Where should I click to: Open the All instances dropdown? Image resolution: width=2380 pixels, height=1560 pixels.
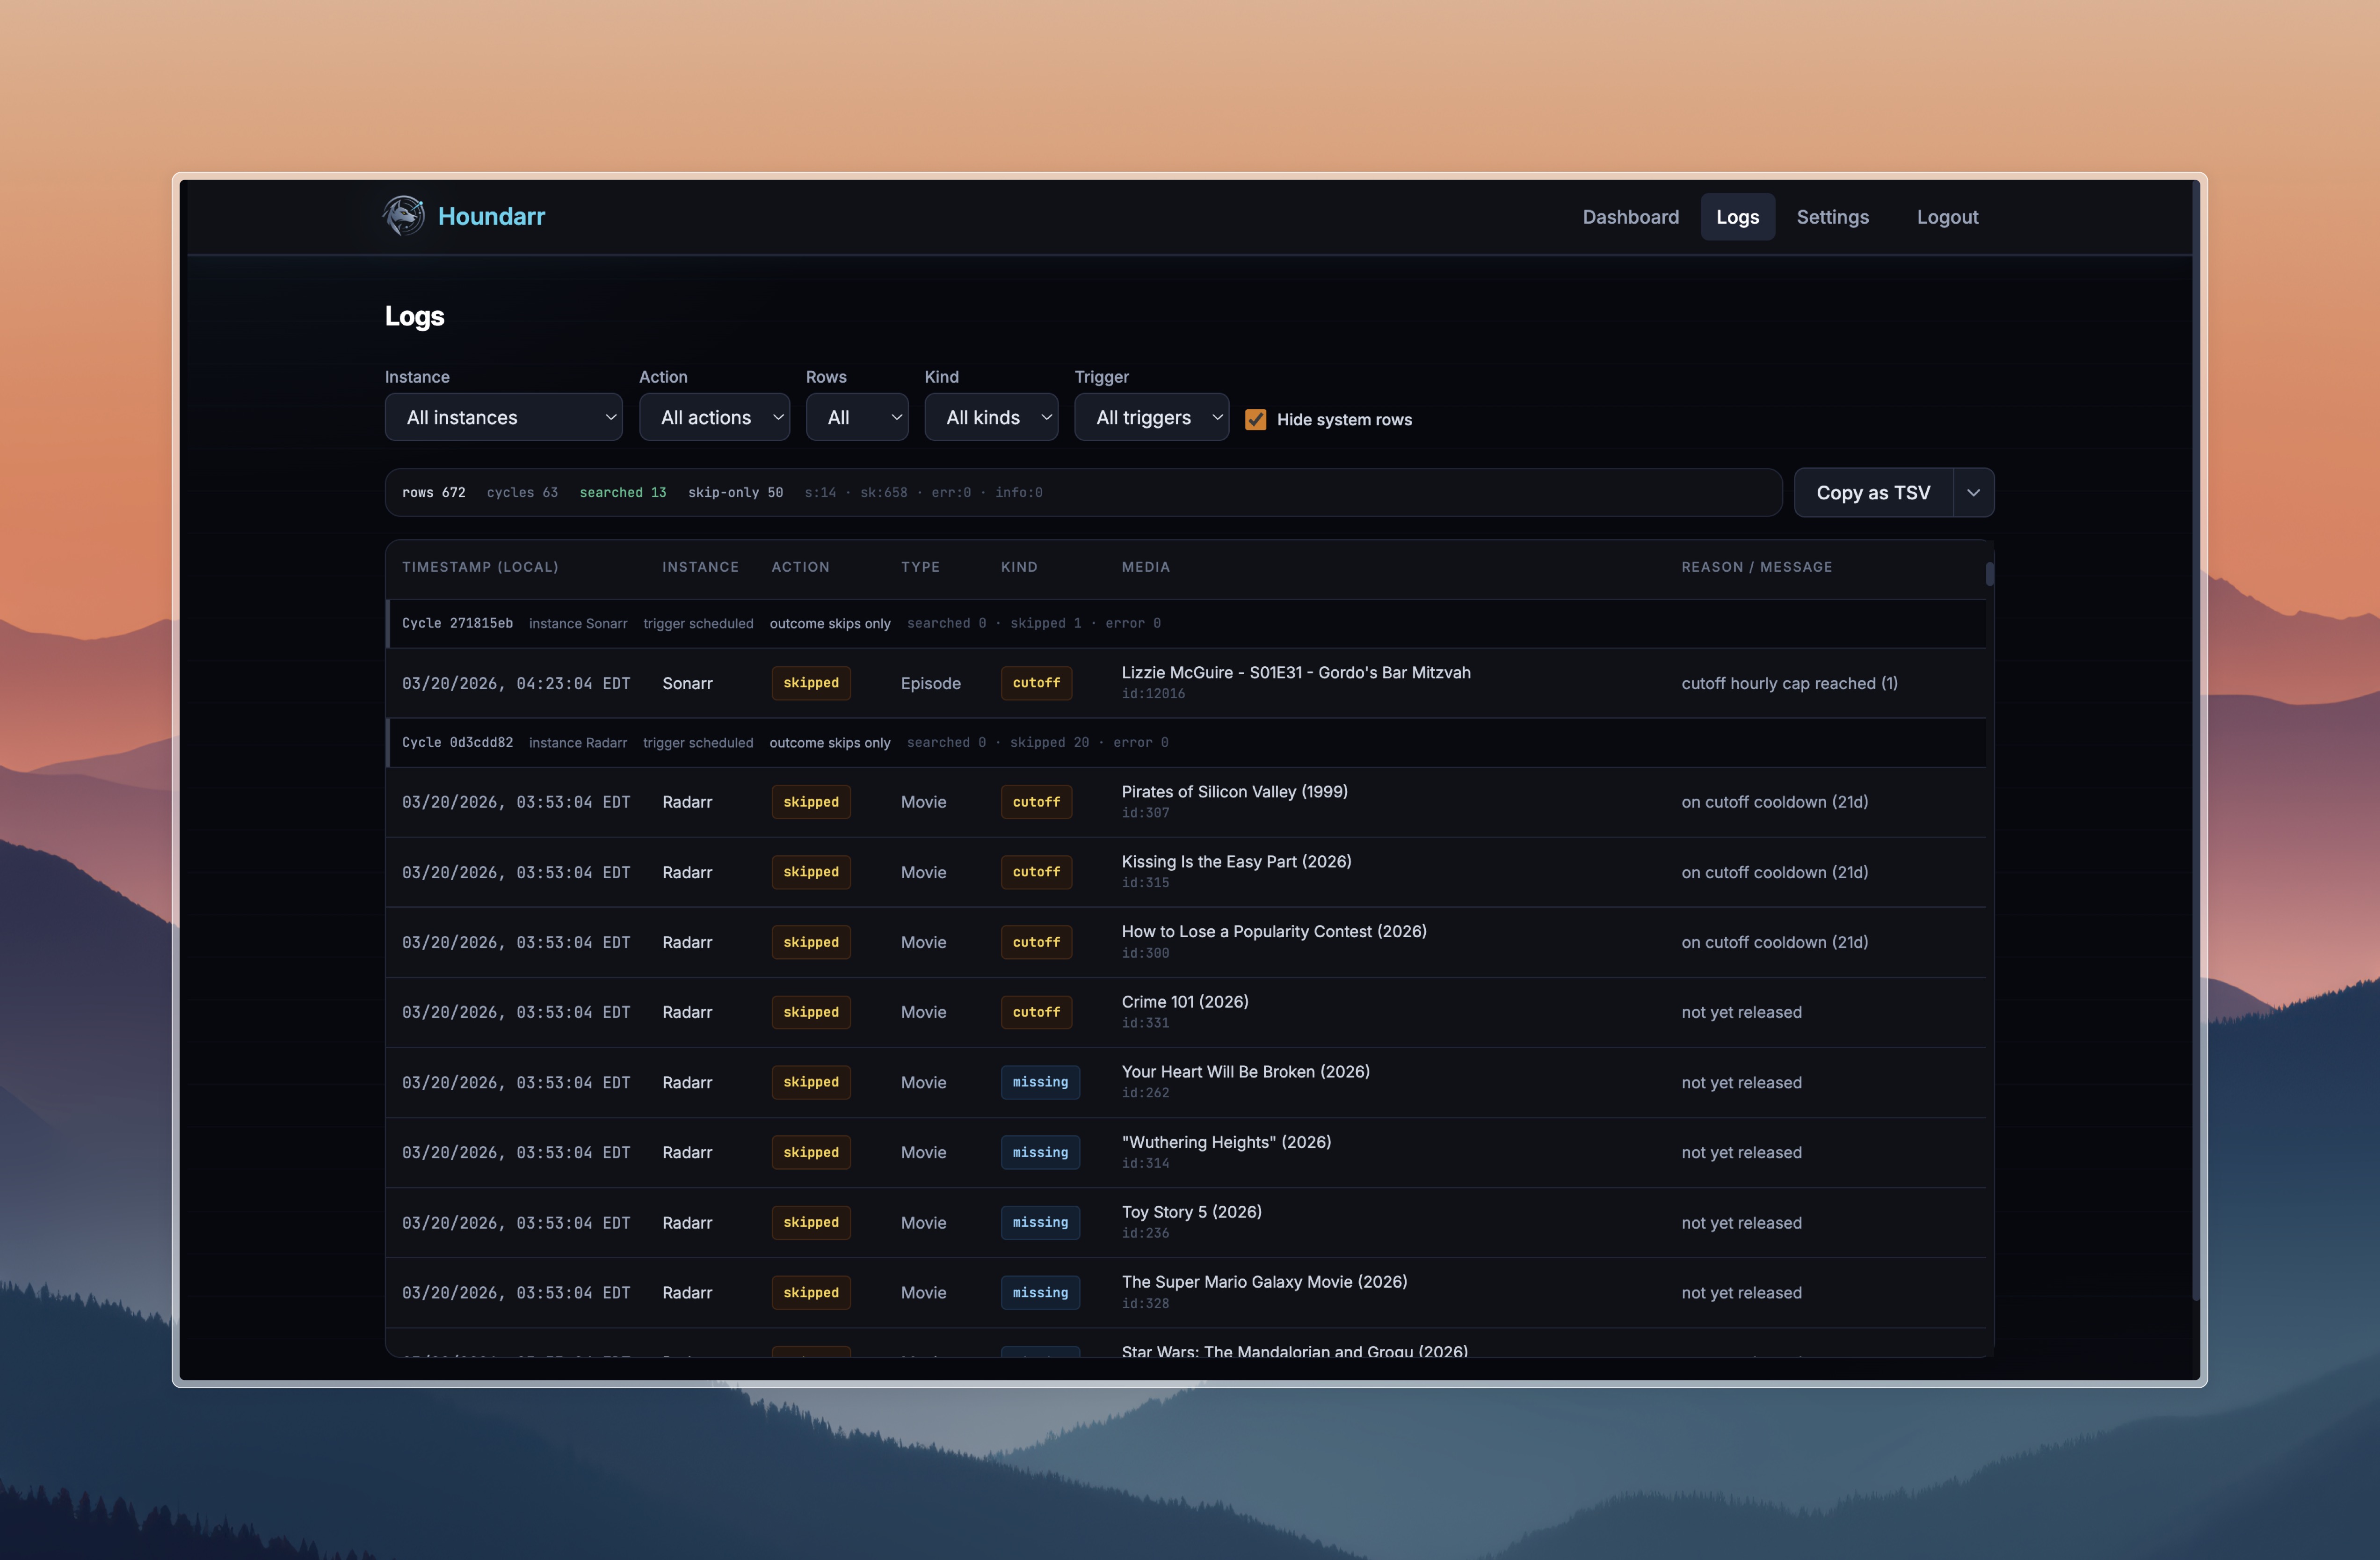coord(503,417)
